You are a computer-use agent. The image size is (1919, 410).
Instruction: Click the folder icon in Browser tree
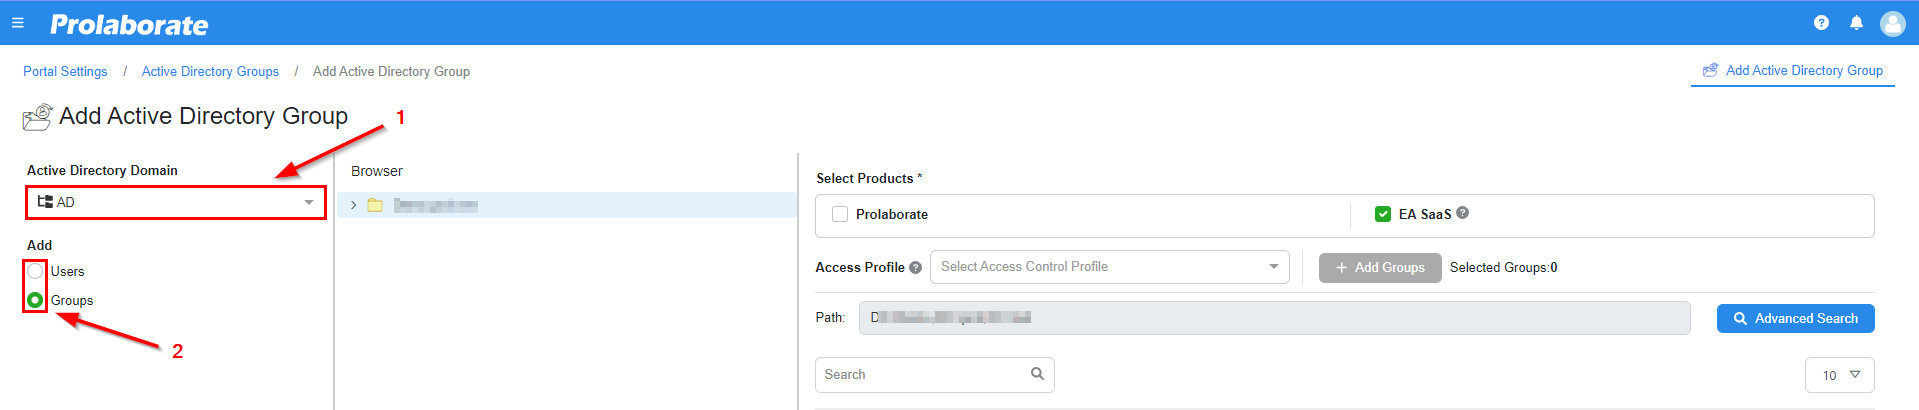coord(375,205)
